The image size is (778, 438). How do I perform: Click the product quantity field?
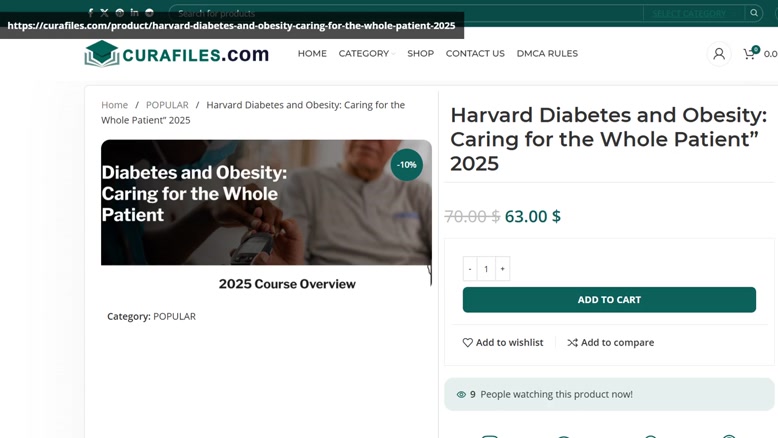click(486, 268)
